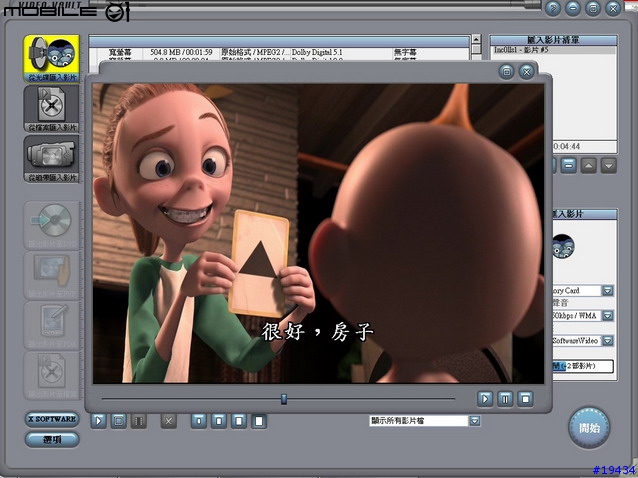Stop video in the preview window
This screenshot has height=478, width=638.
click(x=525, y=399)
